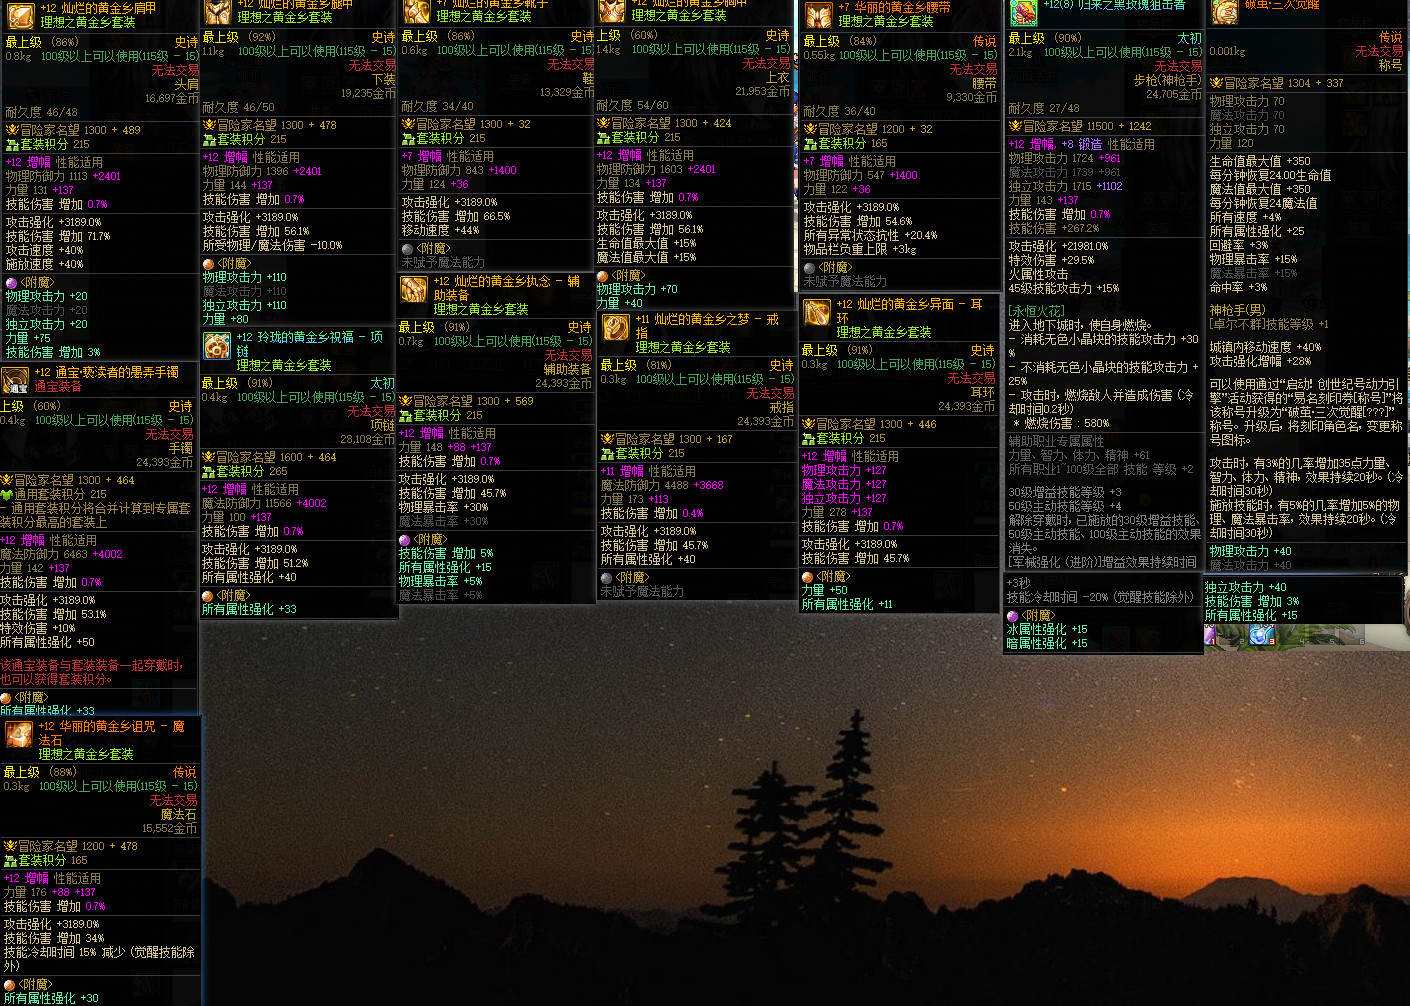Select the +7 华丽的黄金乡腰带 belt icon
1410x1006 pixels.
[x=819, y=14]
